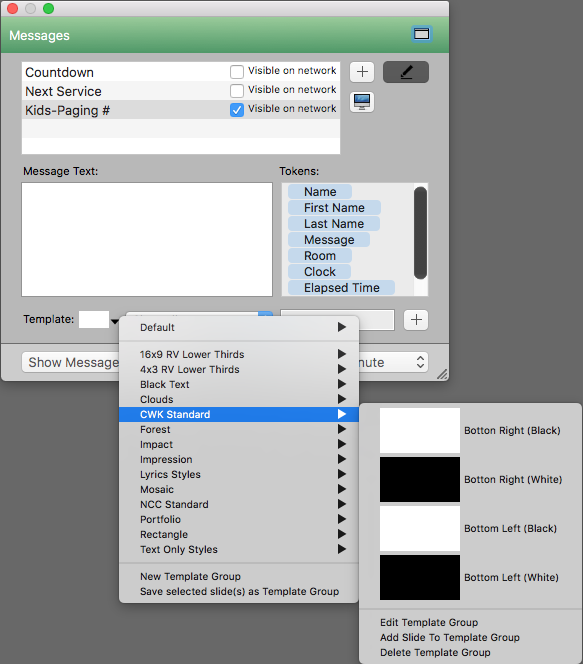Image resolution: width=583 pixels, height=664 pixels.
Task: Open the Mosaic template group
Action: pyautogui.click(x=239, y=490)
